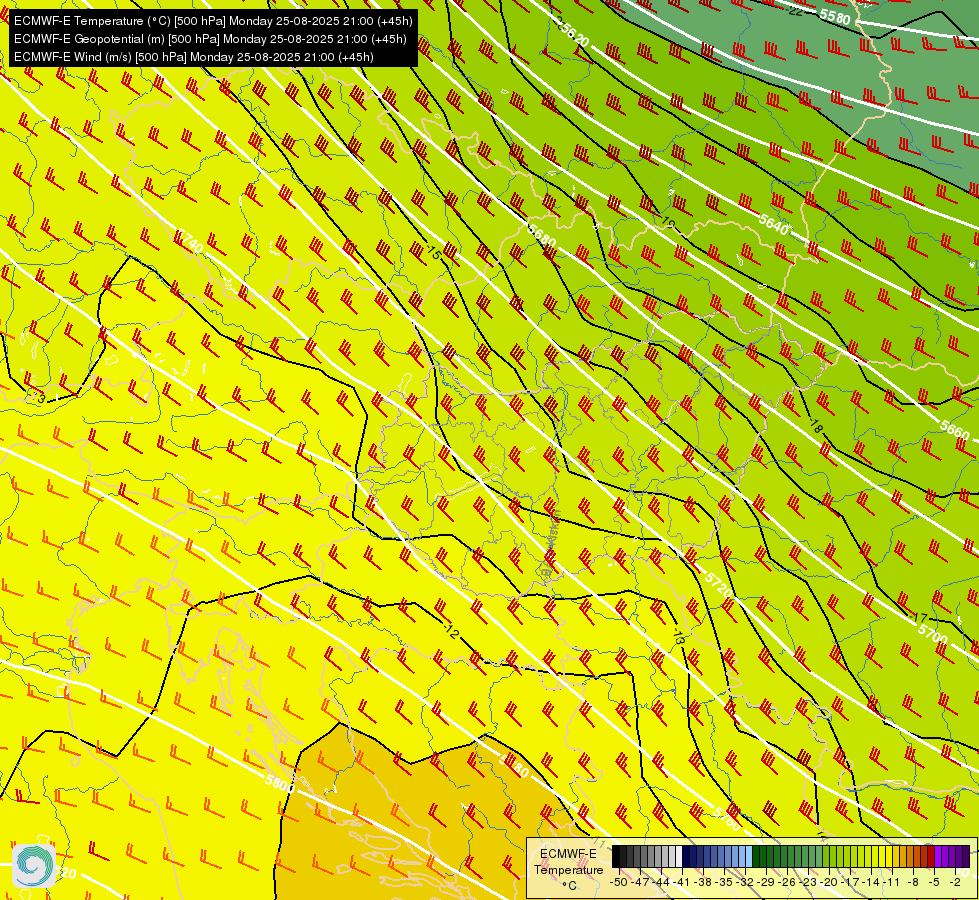Click the 5780 geopotential contour label
Screen dimensions: 979x900
pyautogui.click(x=514, y=766)
